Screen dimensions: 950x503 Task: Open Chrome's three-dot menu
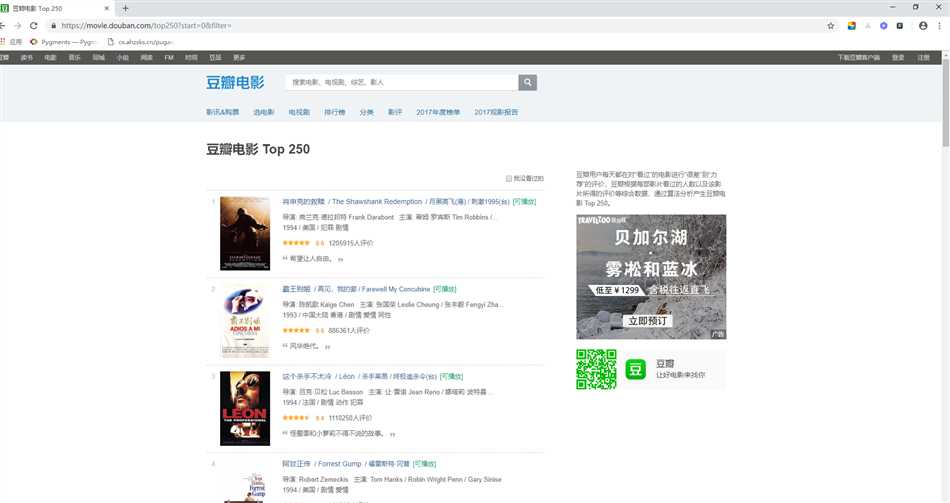pyautogui.click(x=940, y=25)
